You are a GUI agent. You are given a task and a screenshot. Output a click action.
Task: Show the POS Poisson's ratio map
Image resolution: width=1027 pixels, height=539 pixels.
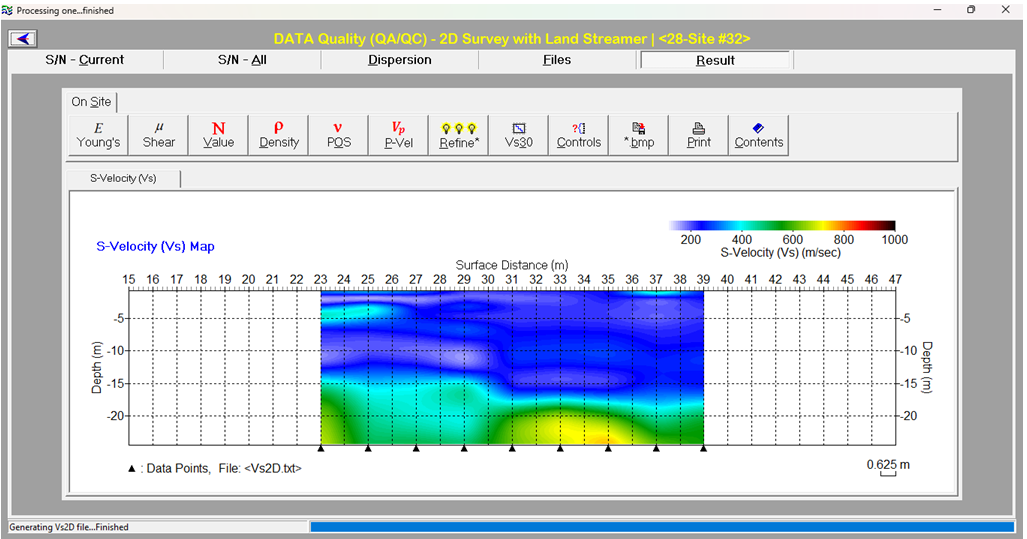coord(338,135)
